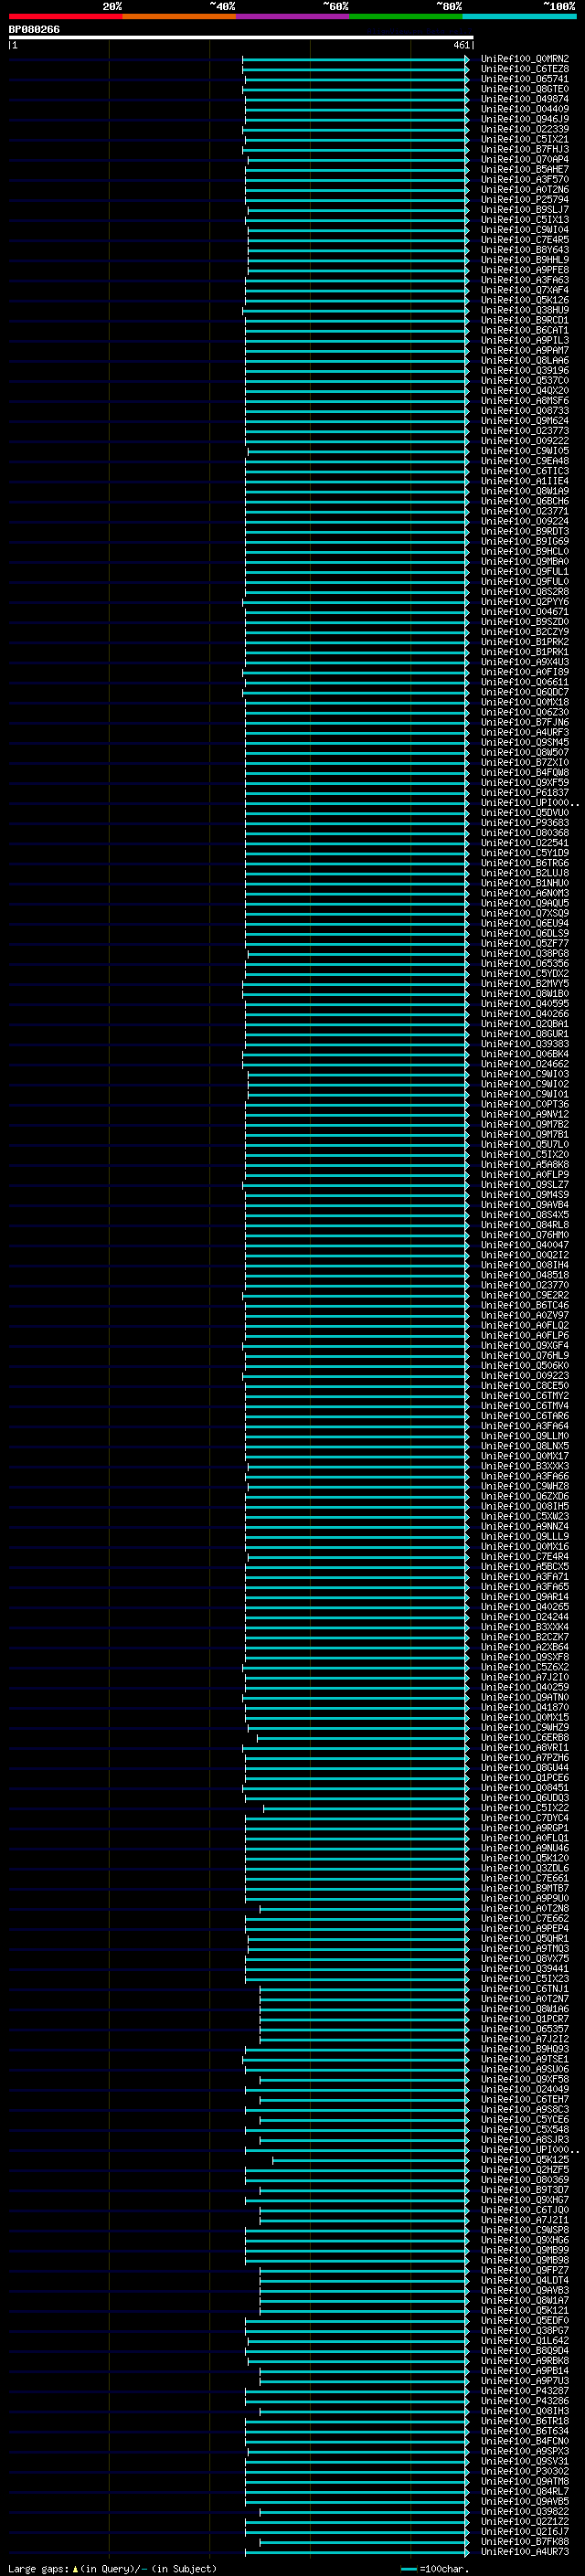Click label UniRef100_Q9SLZ7
The height and width of the screenshot is (2576, 585).
pyautogui.click(x=524, y=1185)
